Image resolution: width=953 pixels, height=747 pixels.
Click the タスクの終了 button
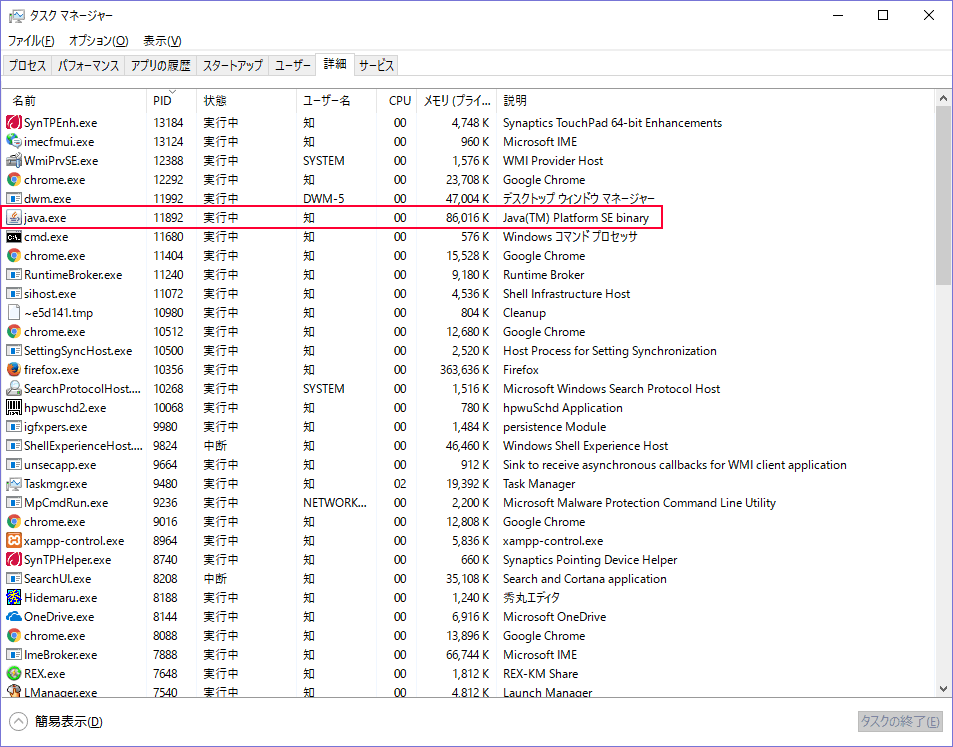(x=900, y=721)
